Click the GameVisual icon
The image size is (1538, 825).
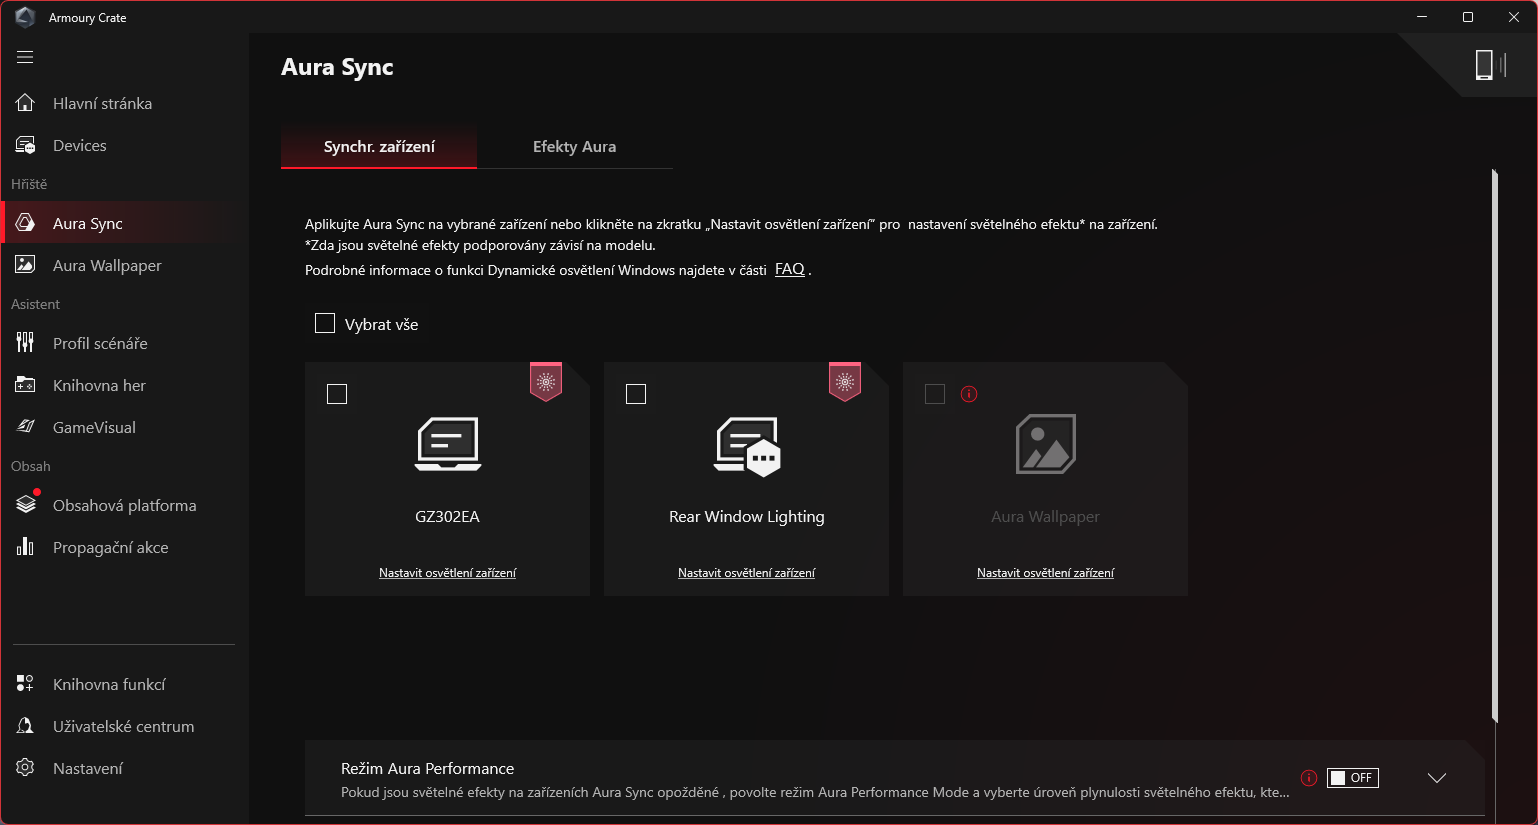tap(25, 427)
